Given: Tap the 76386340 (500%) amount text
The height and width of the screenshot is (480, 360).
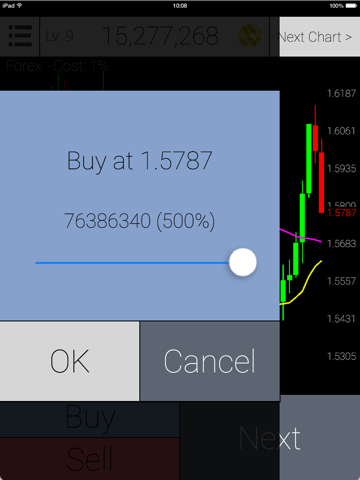Looking at the screenshot, I should coord(140,221).
